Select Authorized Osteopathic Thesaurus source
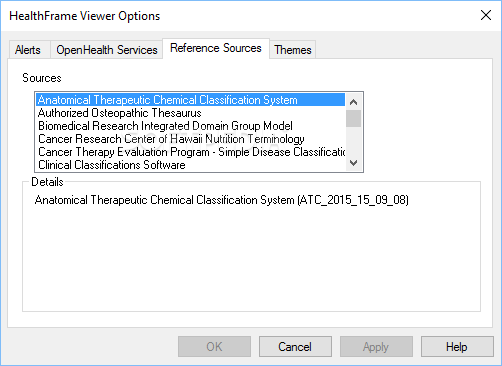 coord(190,113)
